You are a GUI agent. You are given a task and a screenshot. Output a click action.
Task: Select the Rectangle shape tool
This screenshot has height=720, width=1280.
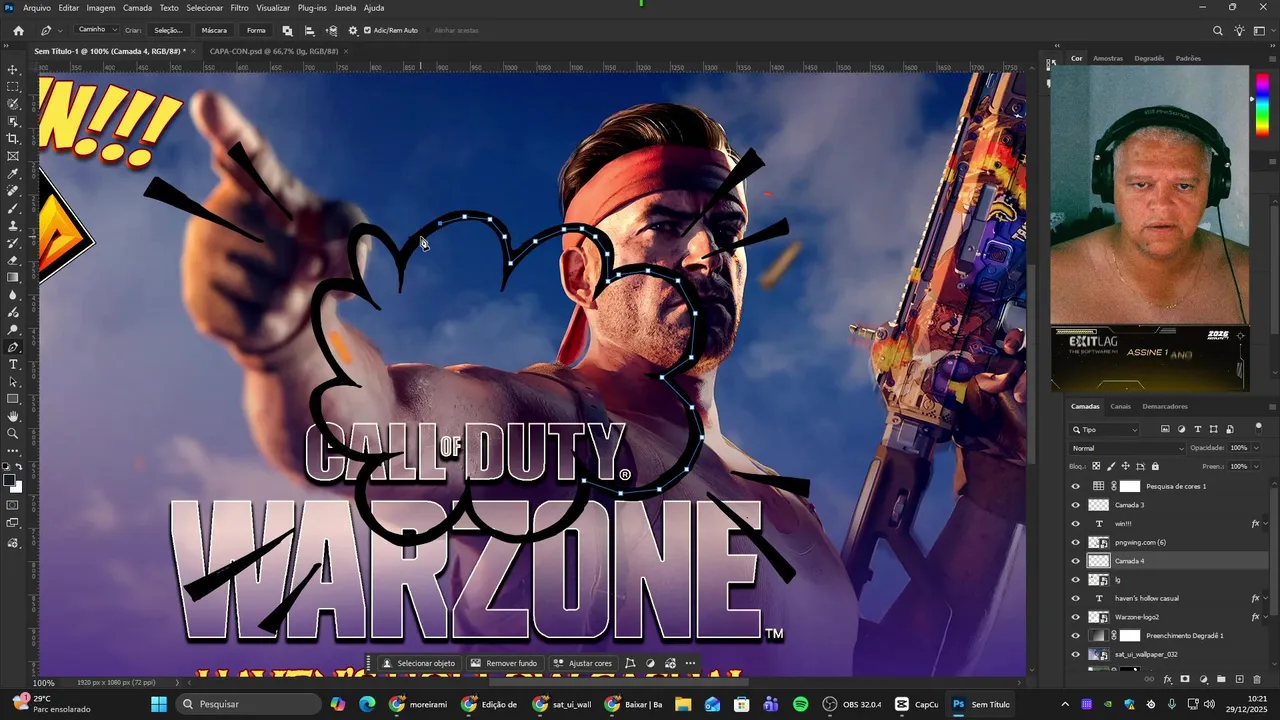[13, 399]
